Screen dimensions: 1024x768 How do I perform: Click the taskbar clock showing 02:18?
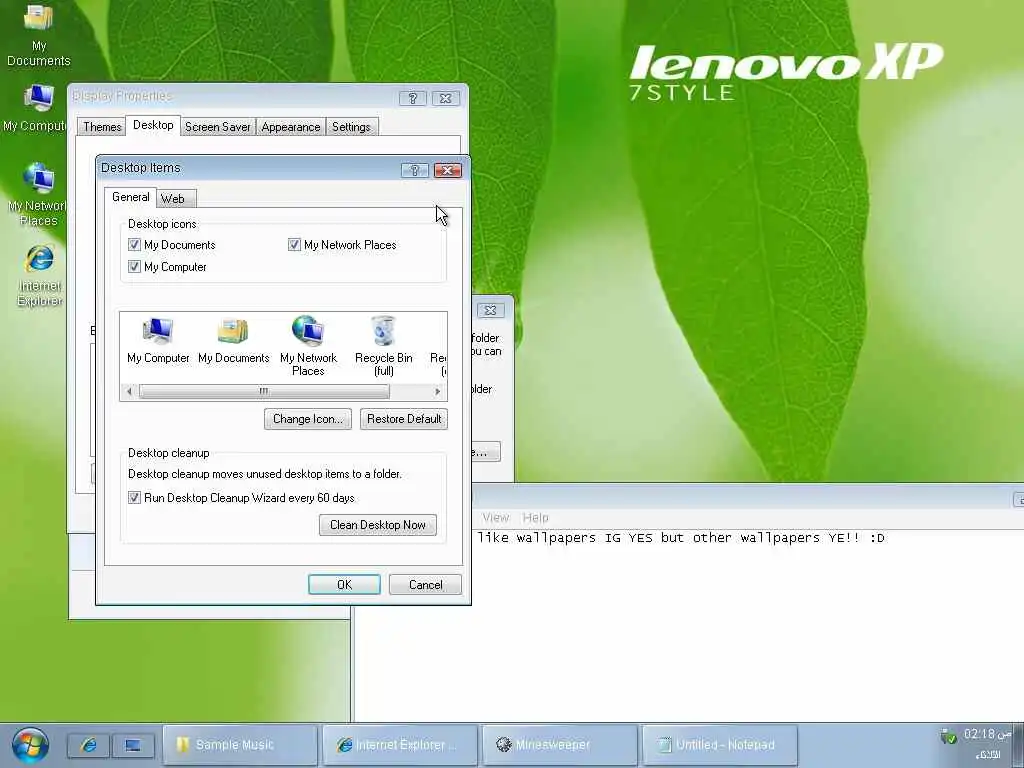(987, 735)
